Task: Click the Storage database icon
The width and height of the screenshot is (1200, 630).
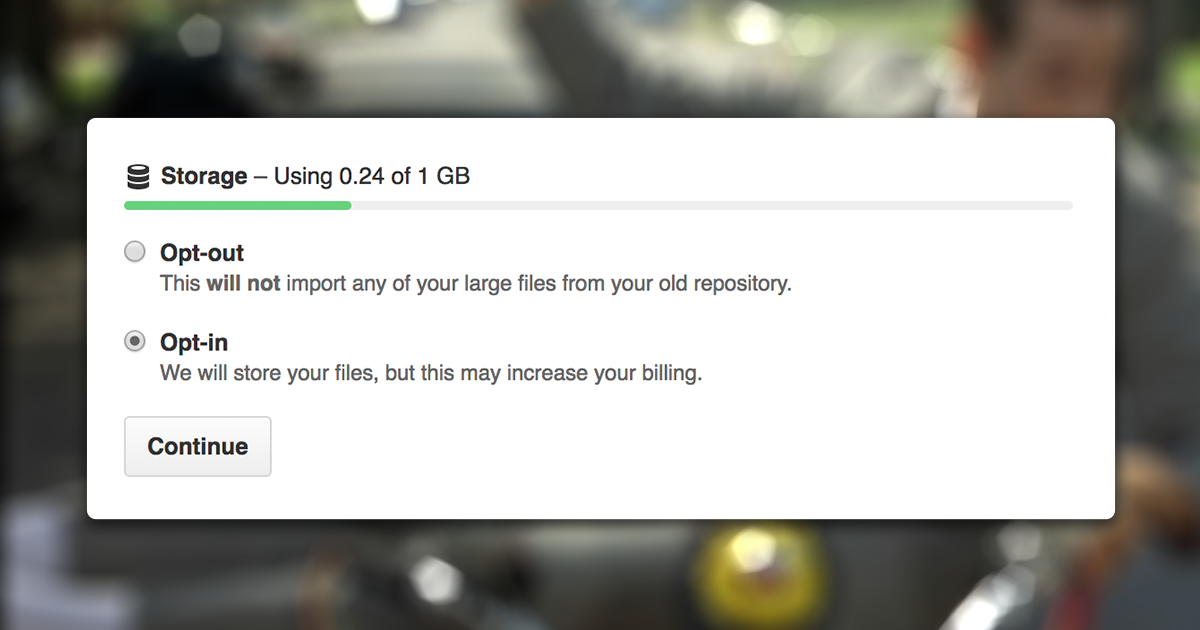Action: tap(138, 177)
